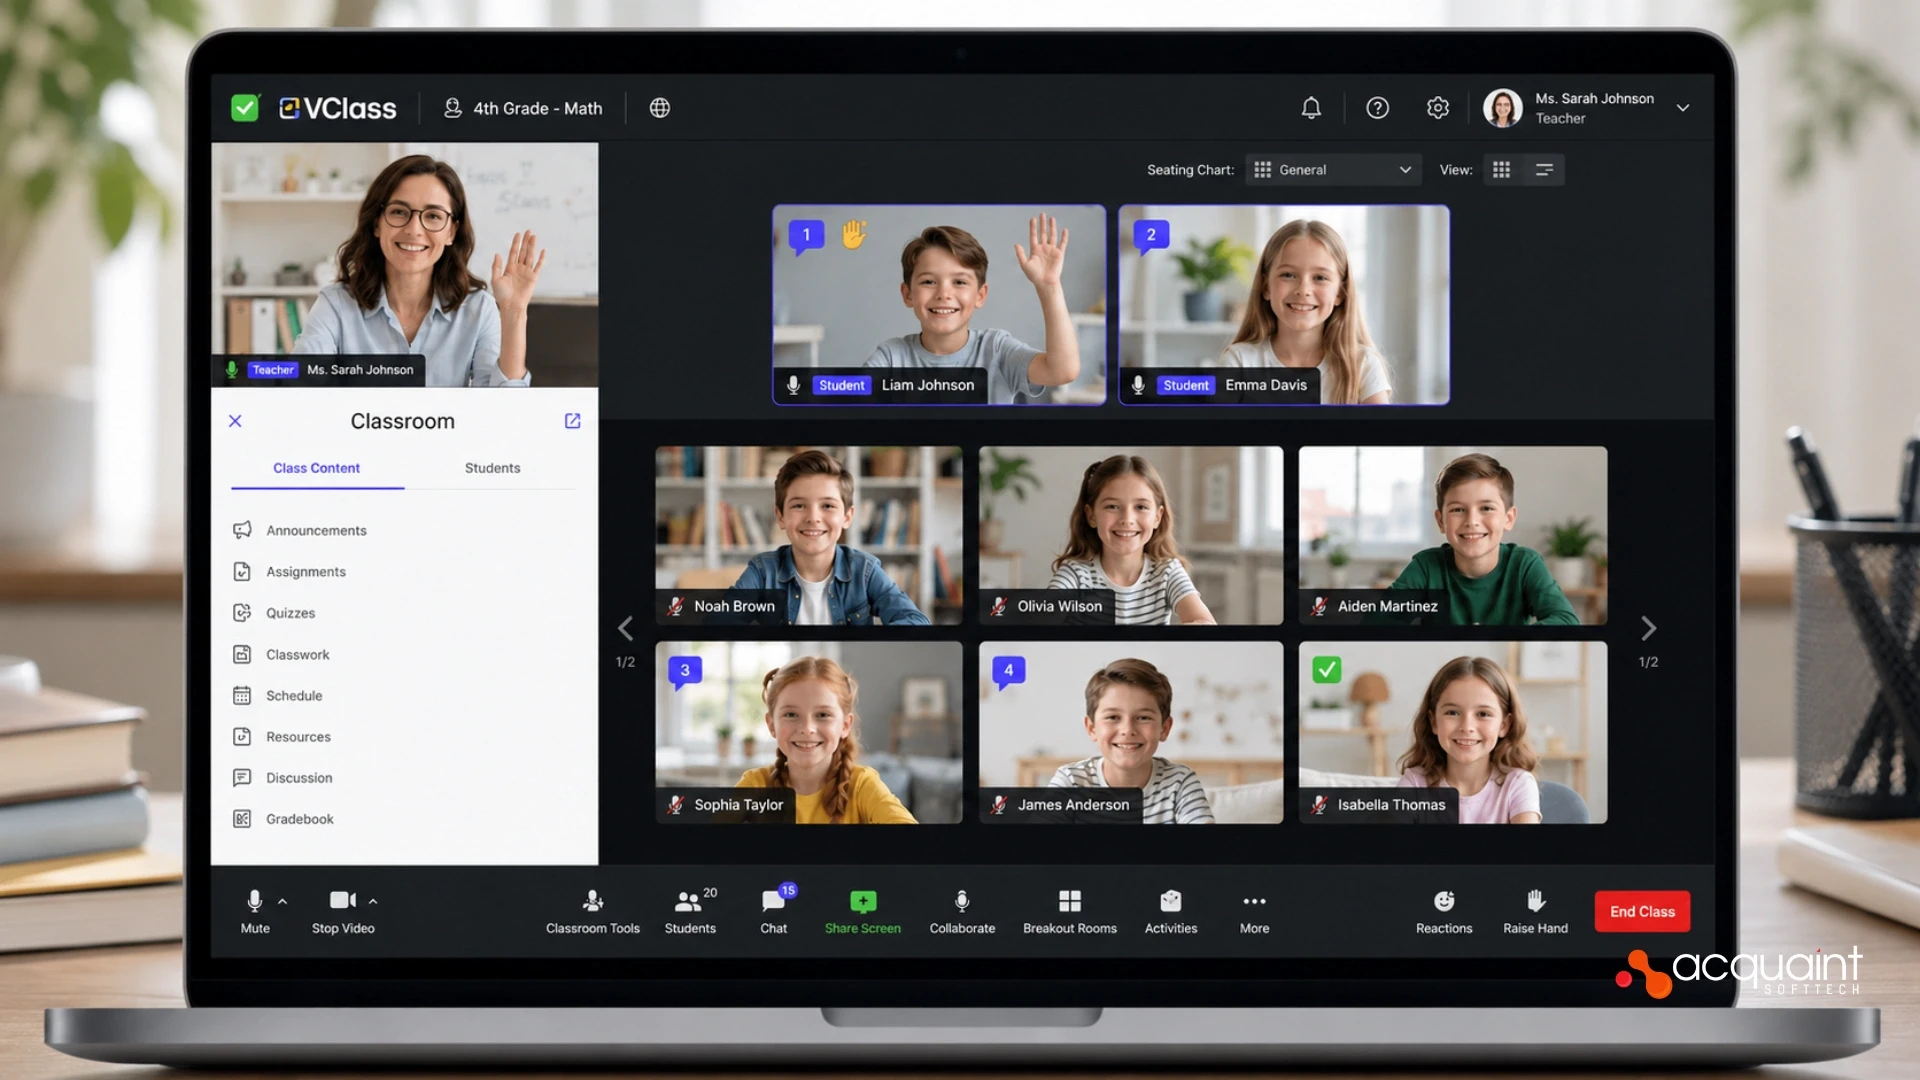Open the Activities panel
Viewport: 1920px width, 1080px height.
(x=1171, y=912)
